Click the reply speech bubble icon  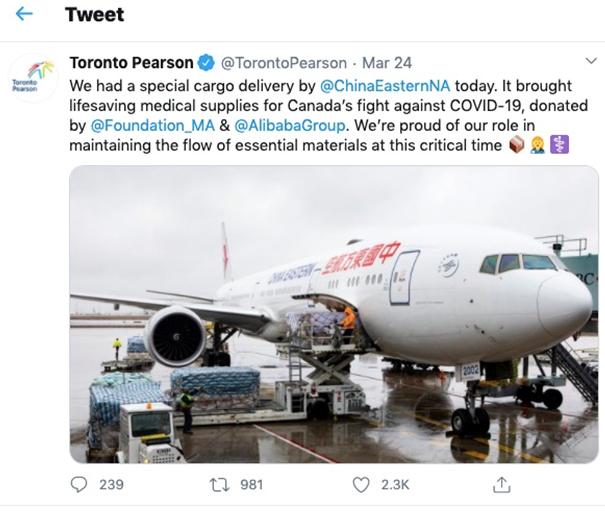coord(80,484)
